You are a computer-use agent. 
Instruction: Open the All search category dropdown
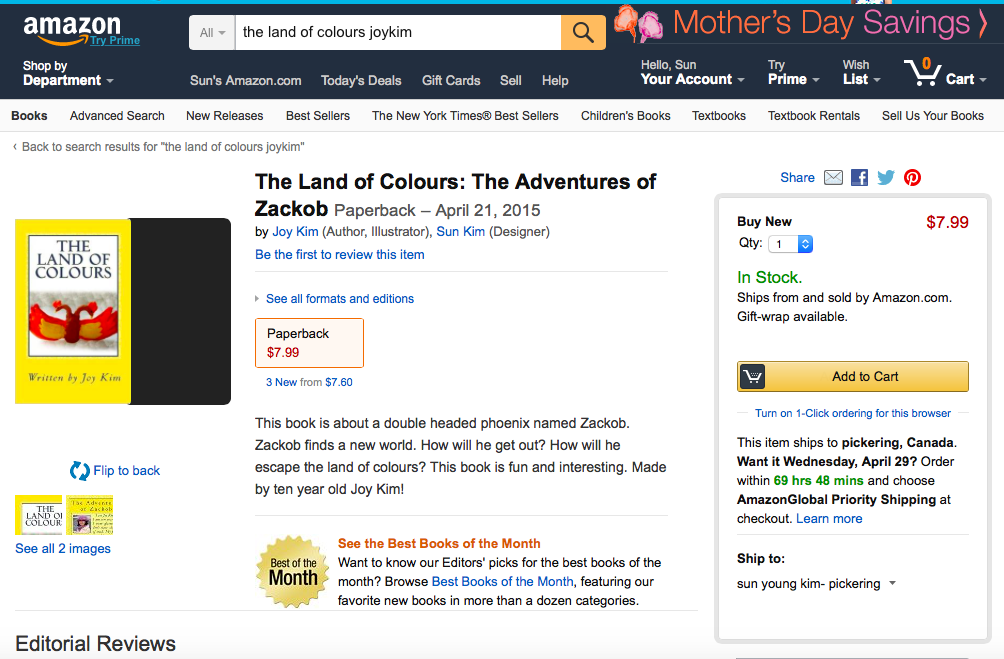tap(212, 32)
